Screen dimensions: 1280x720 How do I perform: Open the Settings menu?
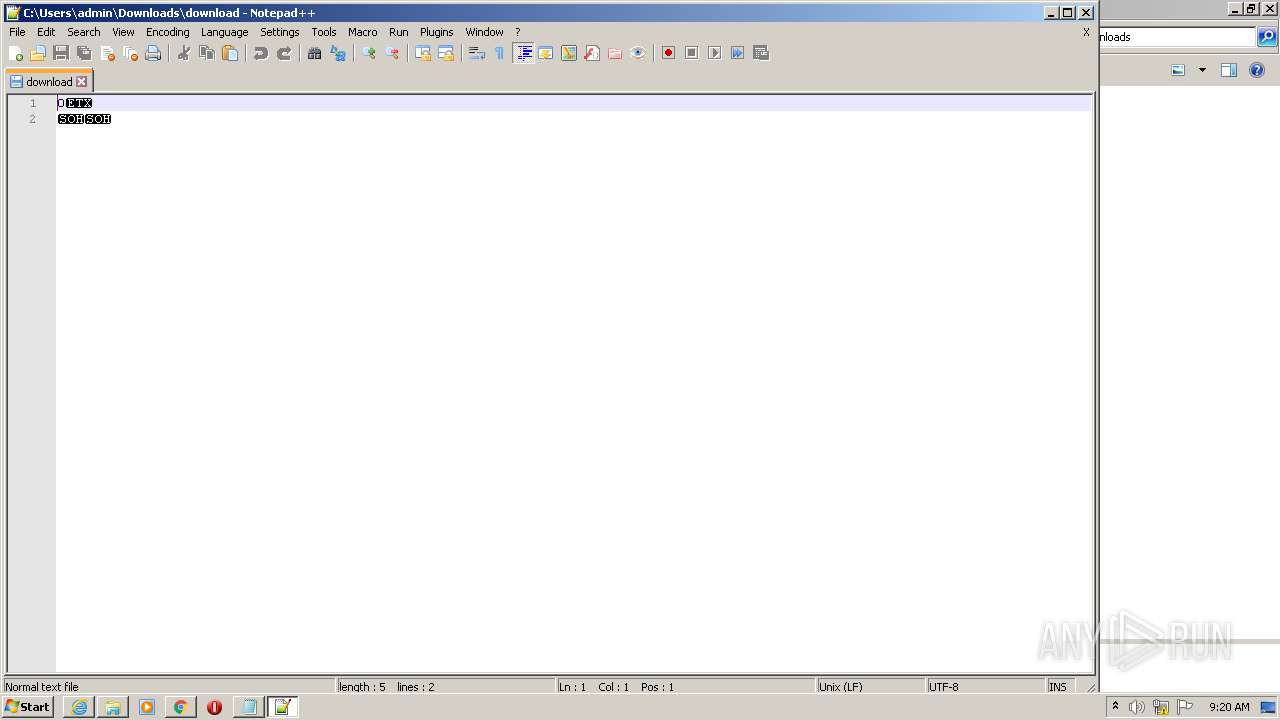point(280,32)
